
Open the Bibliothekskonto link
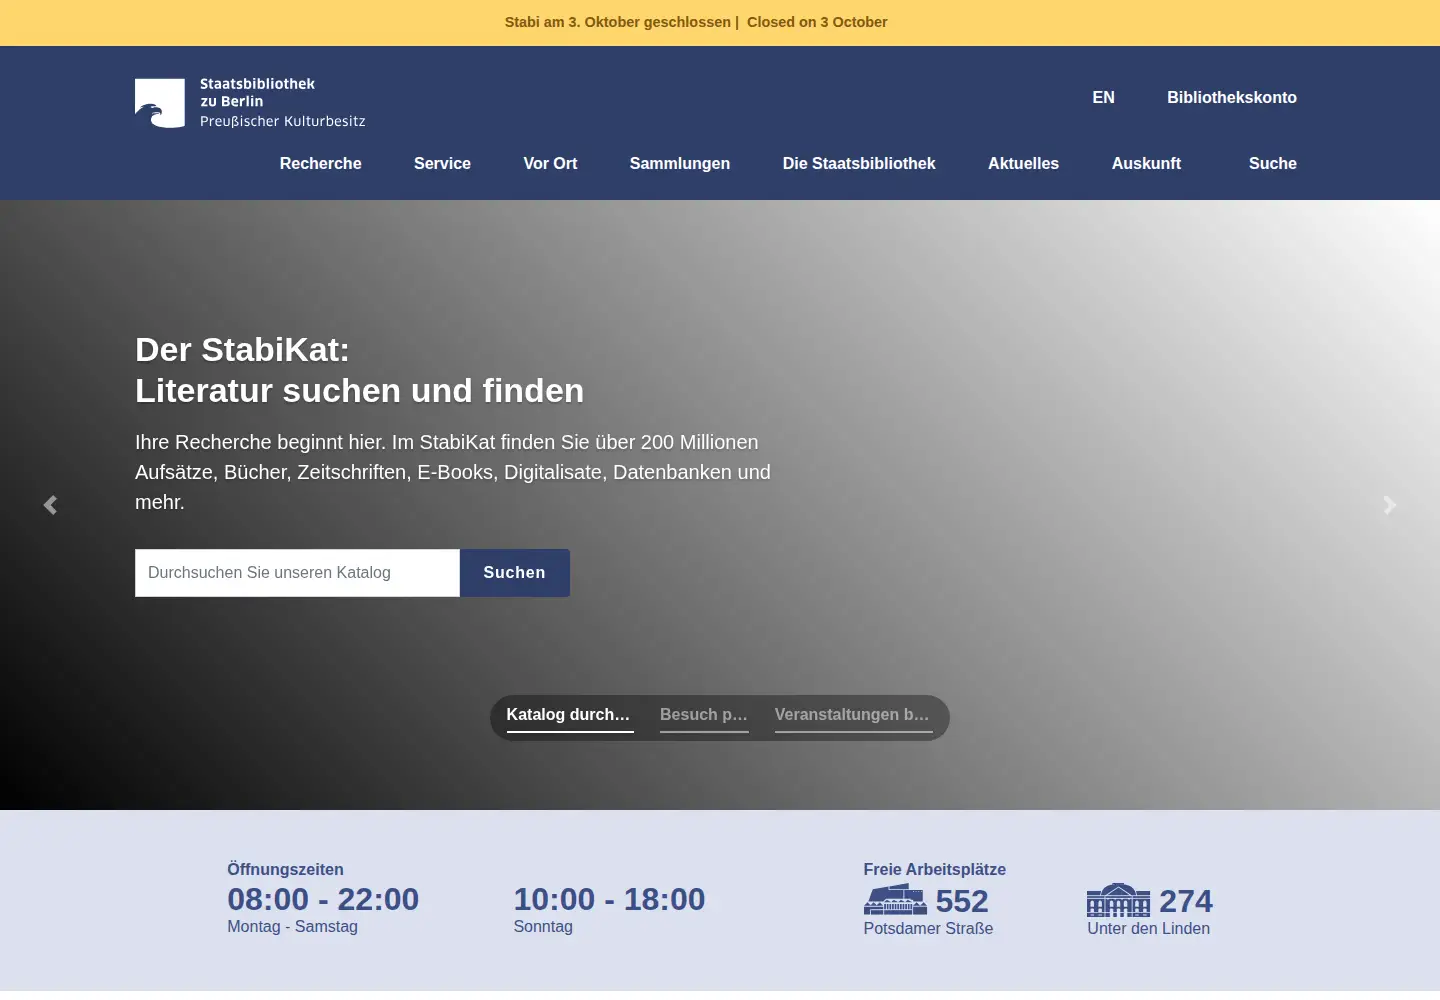[1232, 97]
